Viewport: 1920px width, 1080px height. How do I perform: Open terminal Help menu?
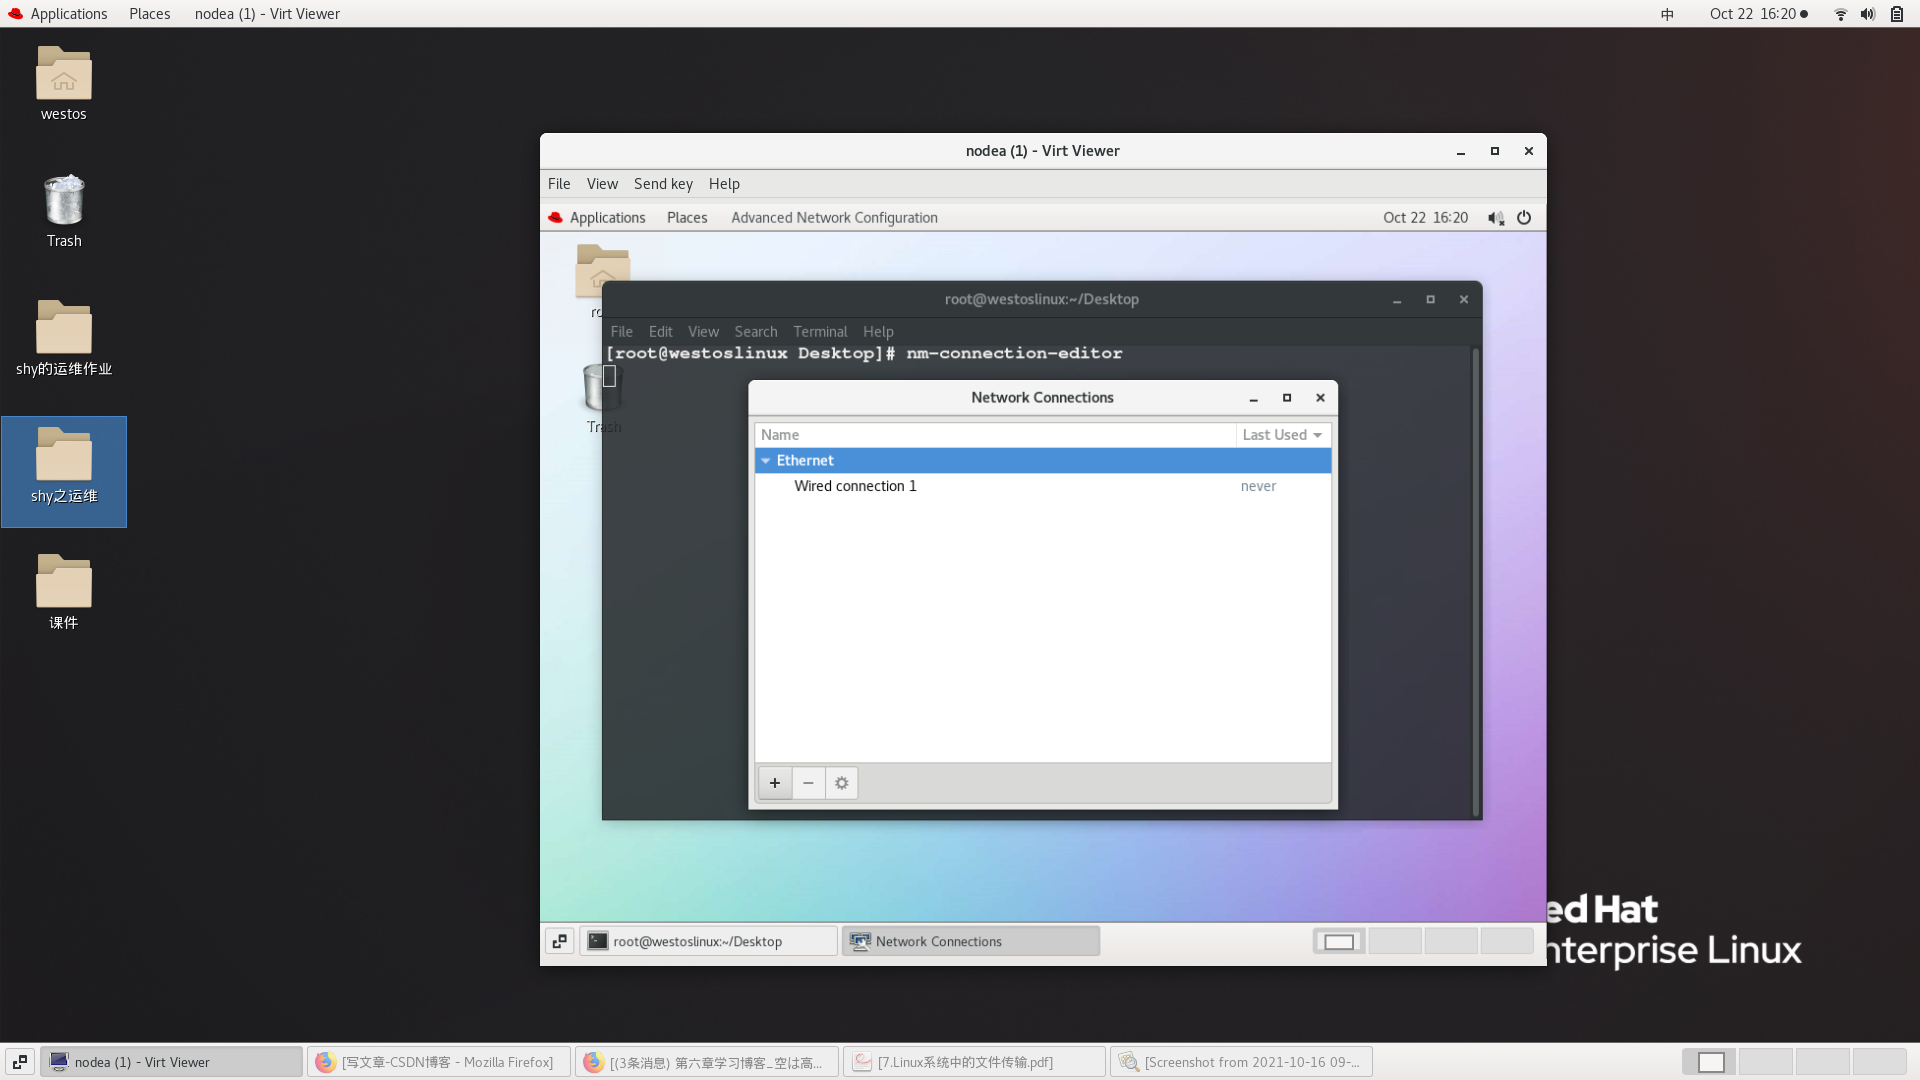tap(878, 332)
